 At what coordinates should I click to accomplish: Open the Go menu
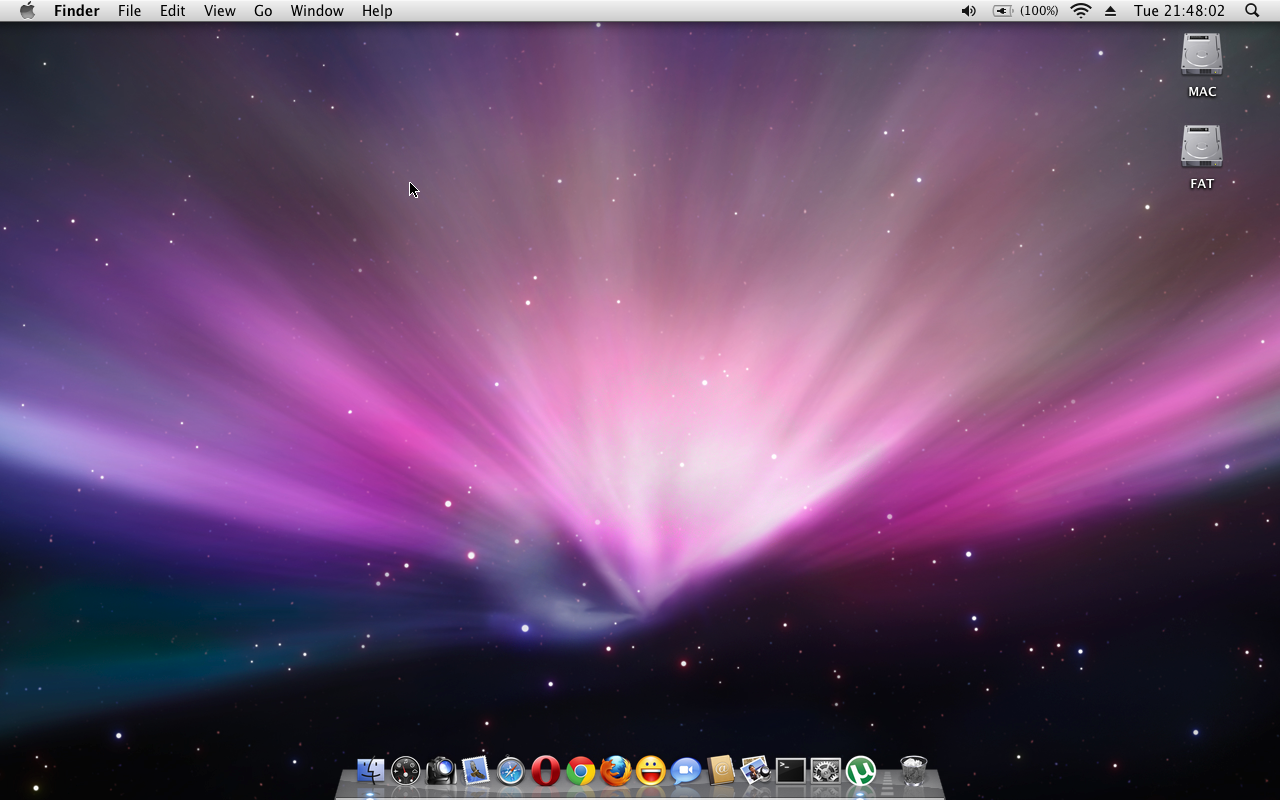(x=263, y=11)
